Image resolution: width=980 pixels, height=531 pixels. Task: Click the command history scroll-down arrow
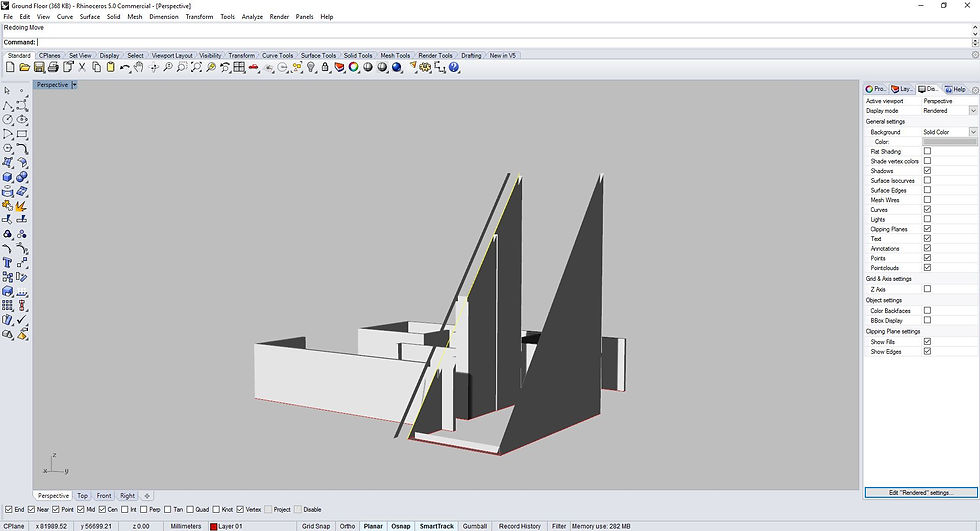pos(975,34)
